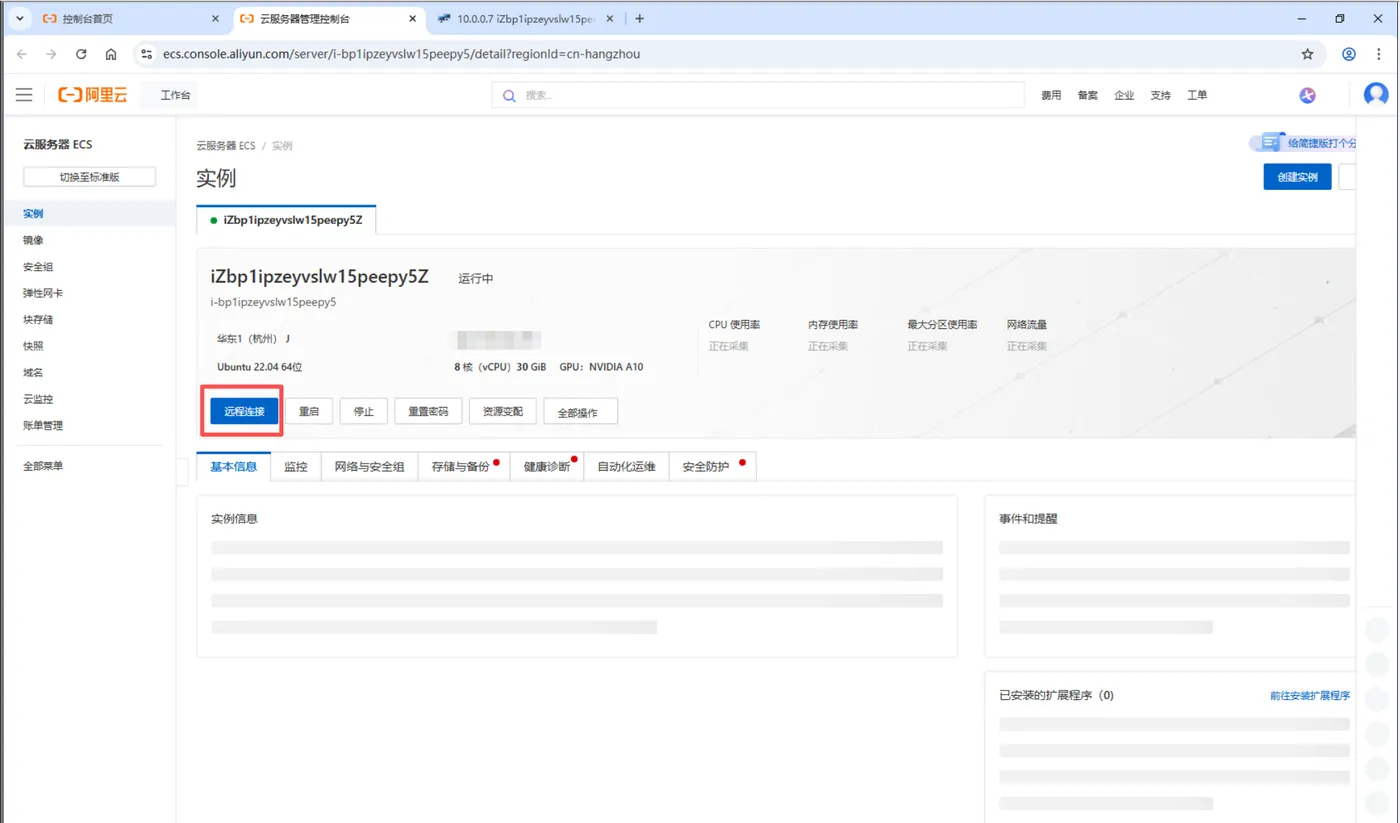The image size is (1400, 823).
Task: Bookmark this page with star icon
Action: click(1307, 54)
